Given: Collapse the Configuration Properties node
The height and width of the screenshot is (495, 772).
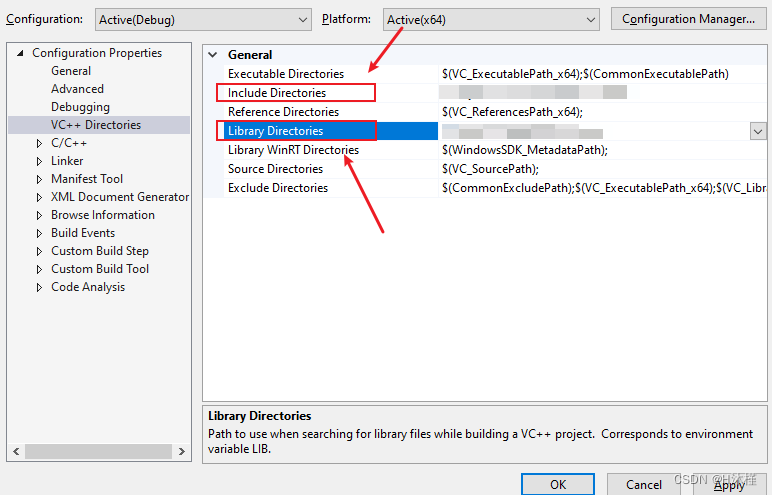Looking at the screenshot, I should 20,54.
